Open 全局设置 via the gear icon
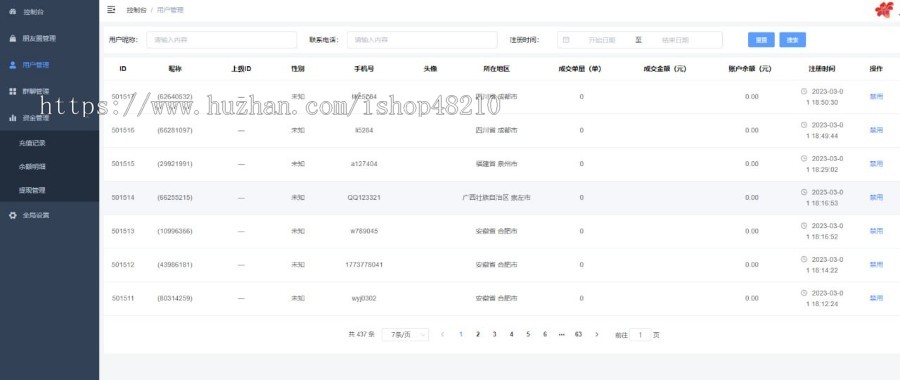 click(13, 215)
